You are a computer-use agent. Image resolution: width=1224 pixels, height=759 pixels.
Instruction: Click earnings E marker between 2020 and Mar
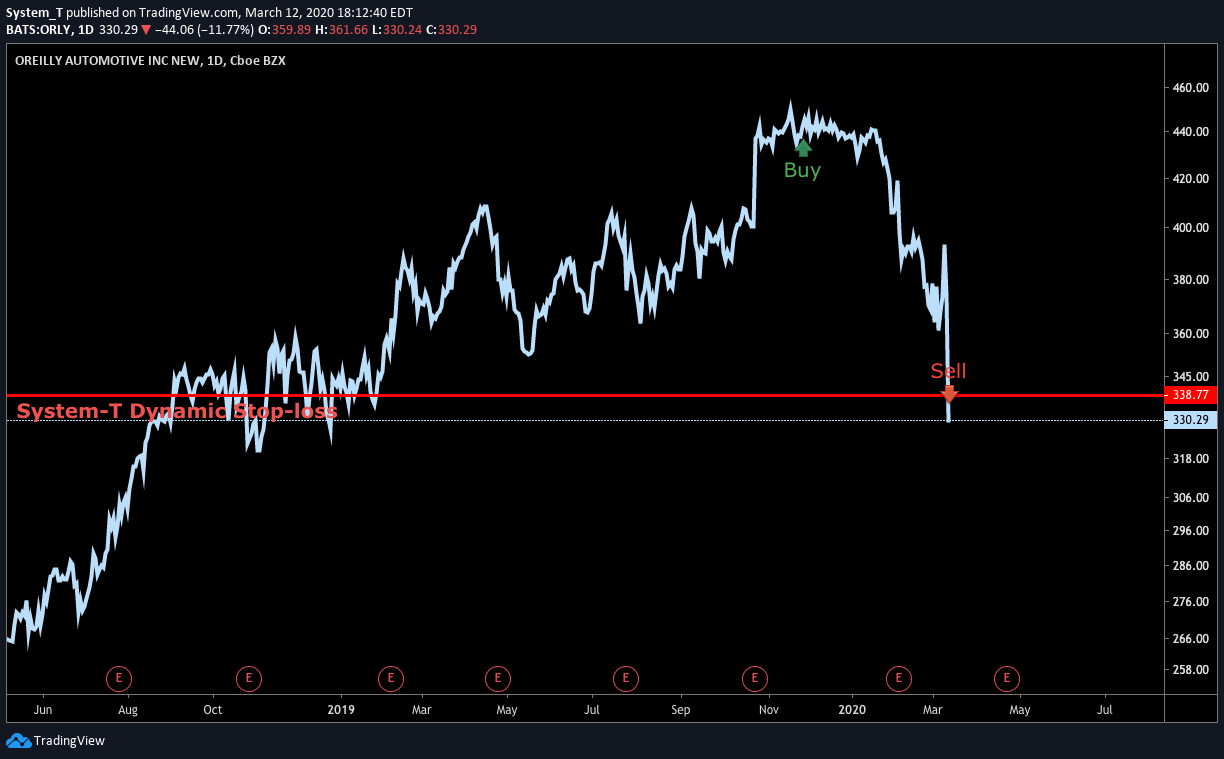click(898, 679)
